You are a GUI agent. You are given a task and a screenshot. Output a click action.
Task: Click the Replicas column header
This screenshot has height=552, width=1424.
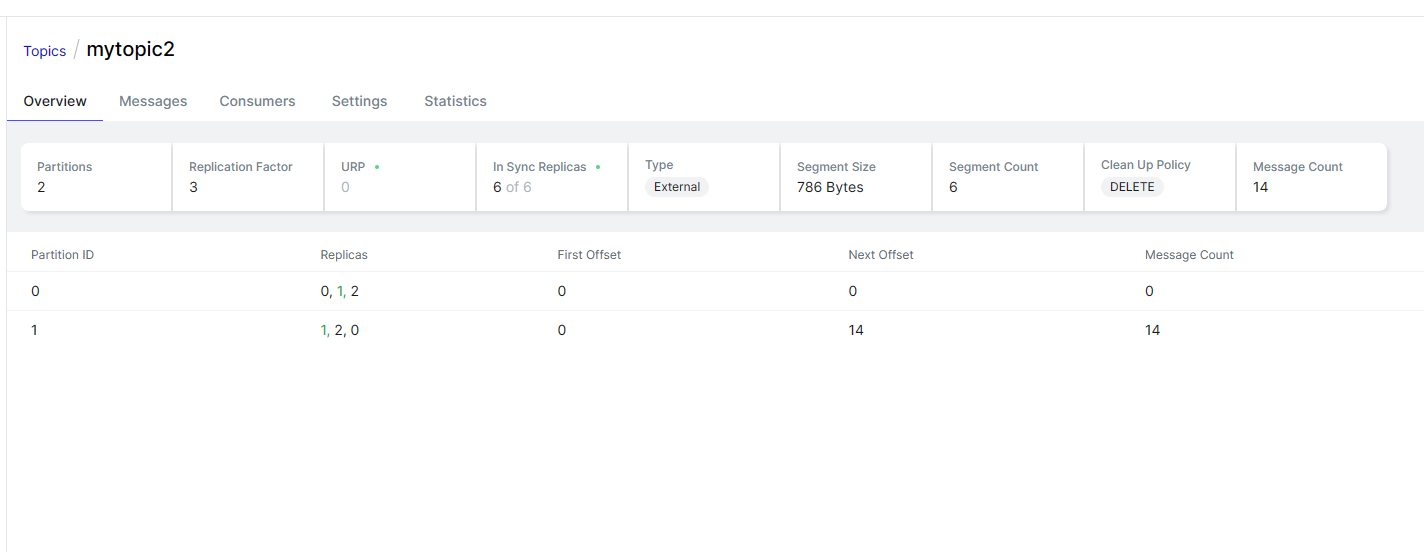click(344, 255)
